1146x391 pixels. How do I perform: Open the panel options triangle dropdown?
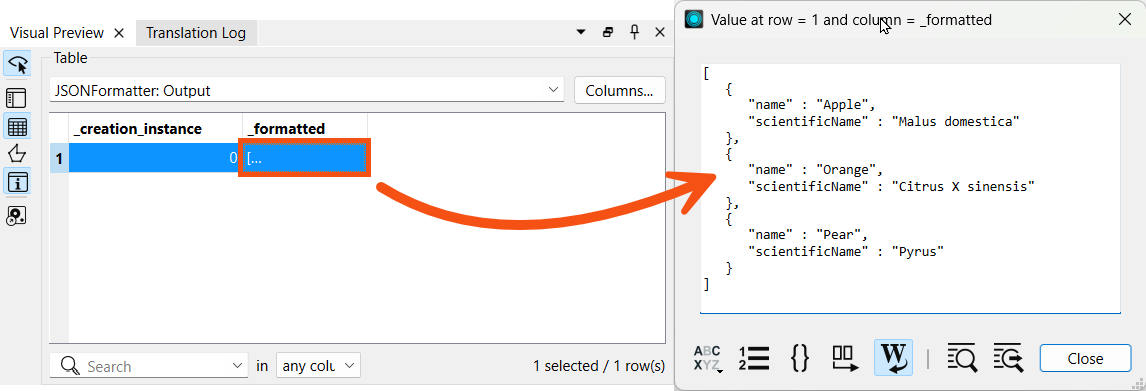pos(582,33)
